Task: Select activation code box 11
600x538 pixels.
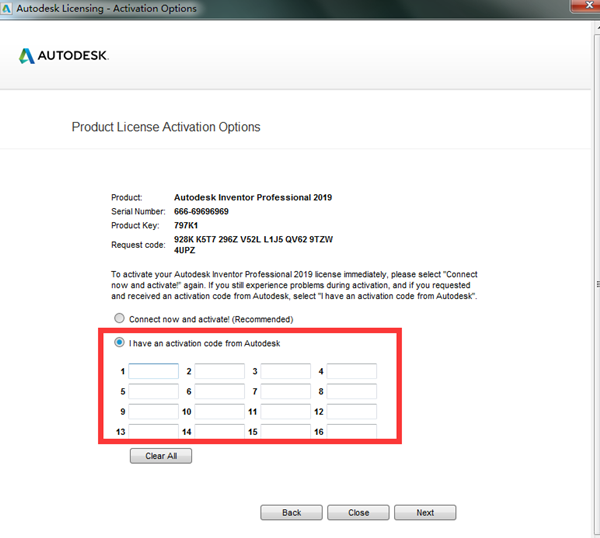Action: (286, 411)
